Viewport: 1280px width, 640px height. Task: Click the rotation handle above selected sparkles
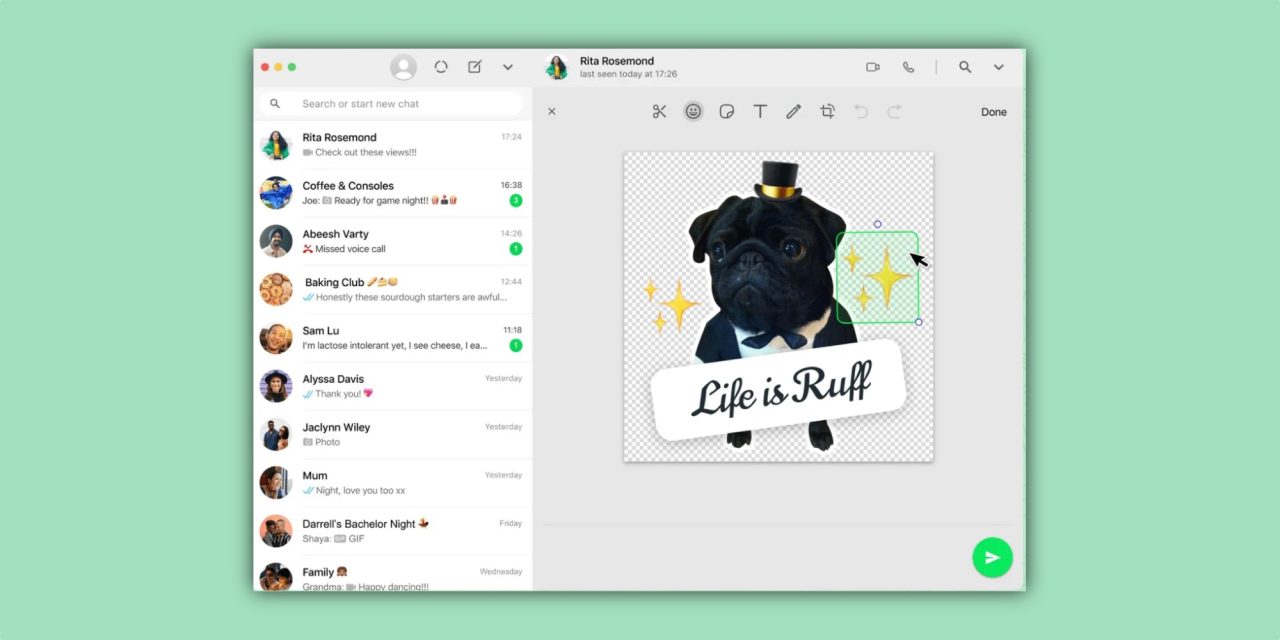(878, 224)
